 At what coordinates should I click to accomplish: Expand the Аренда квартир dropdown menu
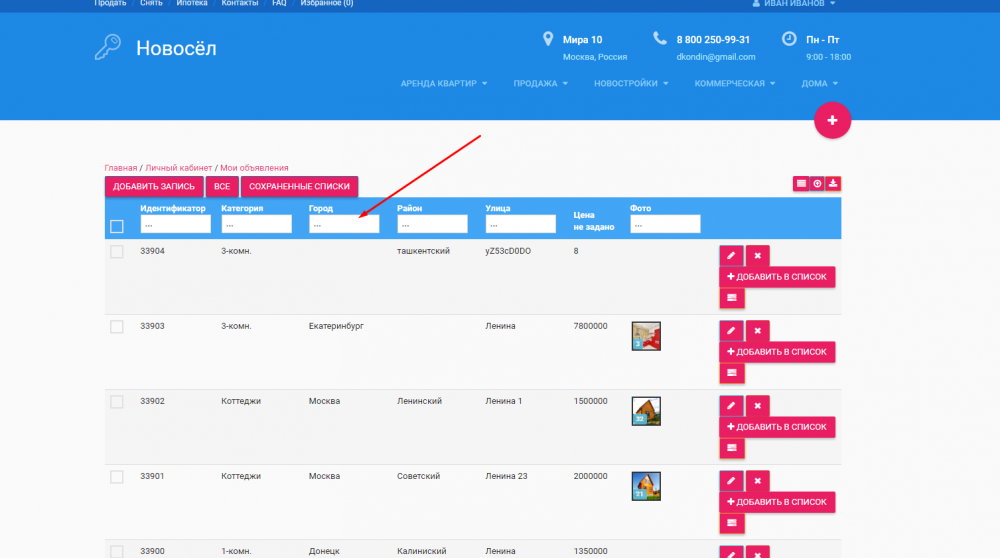point(443,84)
